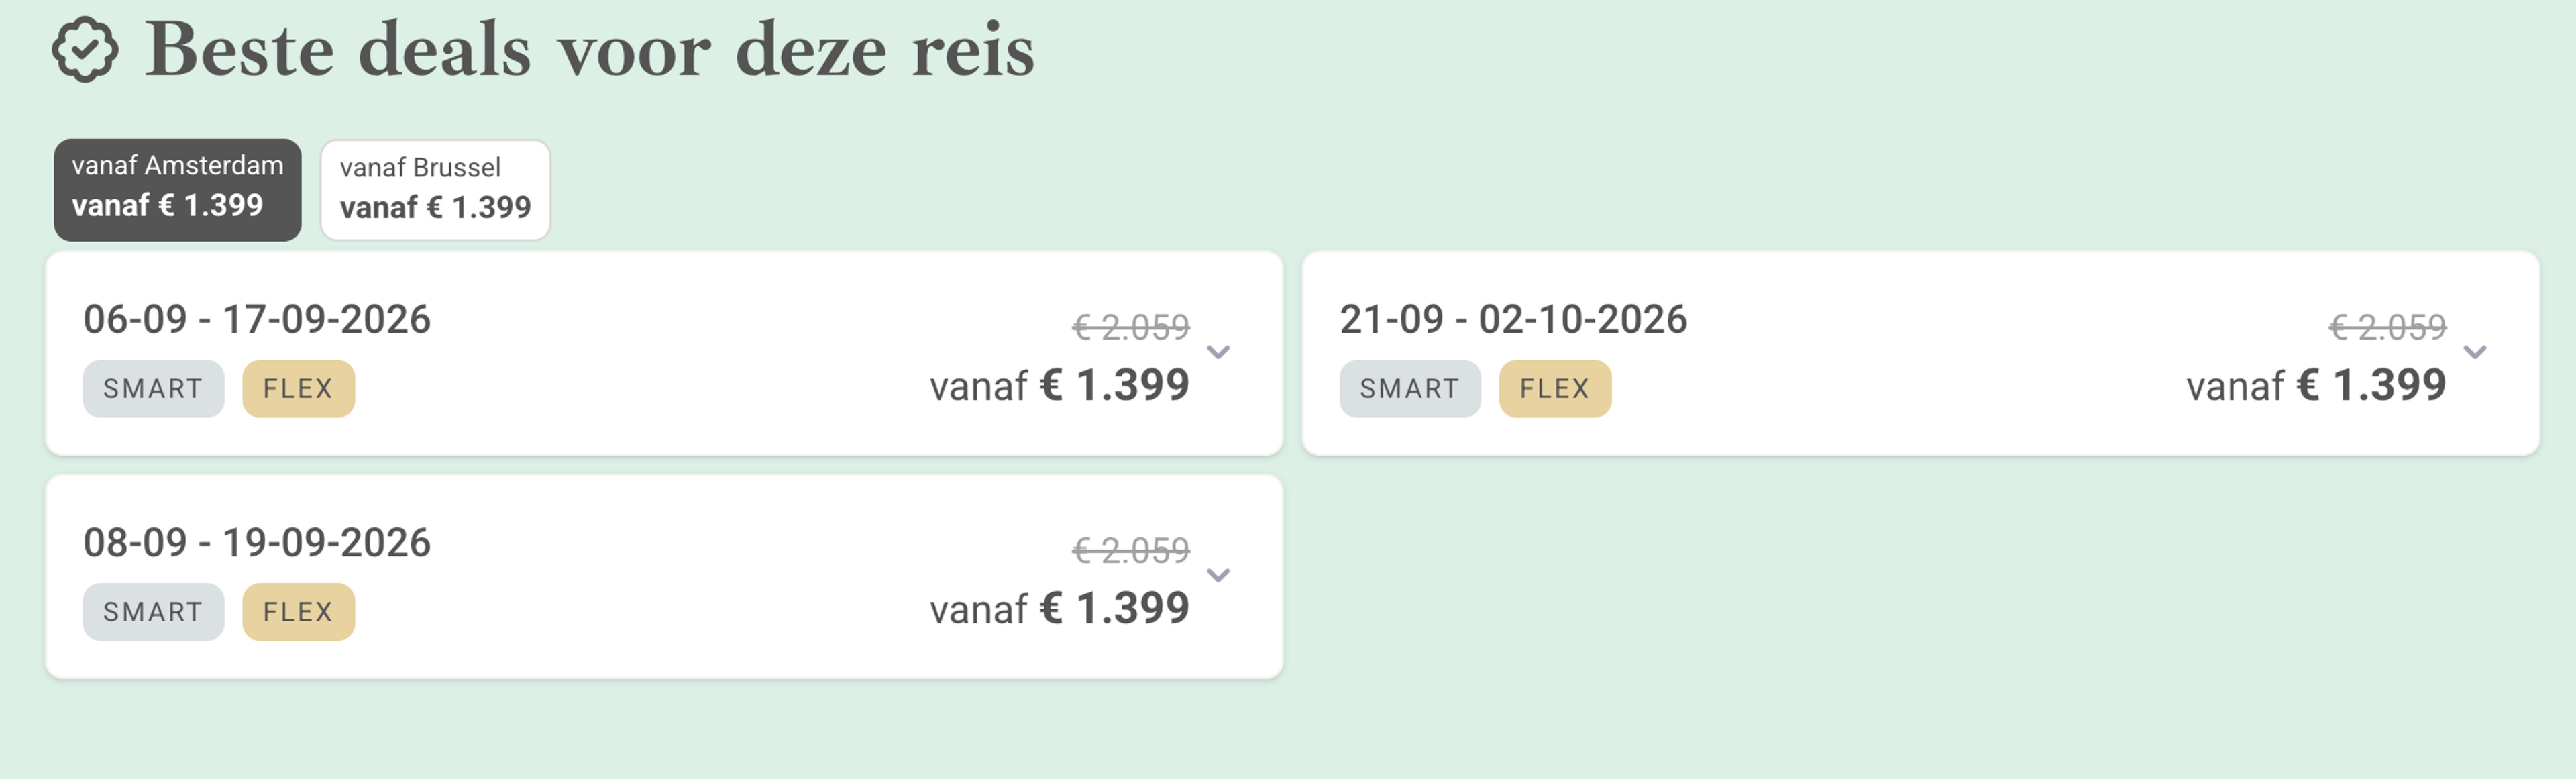Click the € 1.399 price for 21-09 trip
The width and height of the screenshot is (2576, 779).
pyautogui.click(x=2370, y=386)
